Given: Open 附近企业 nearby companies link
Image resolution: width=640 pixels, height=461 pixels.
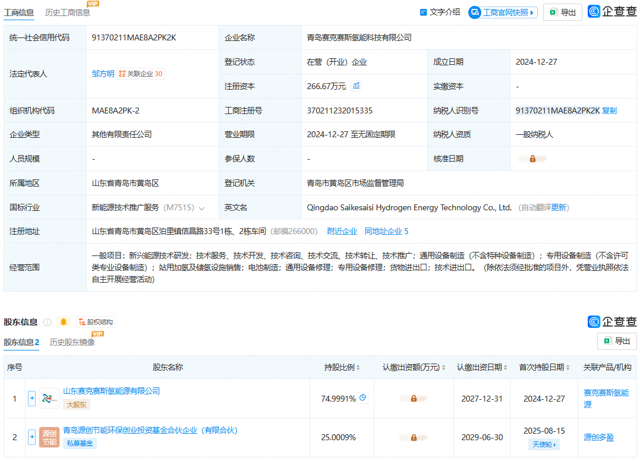Looking at the screenshot, I should click(x=342, y=232).
